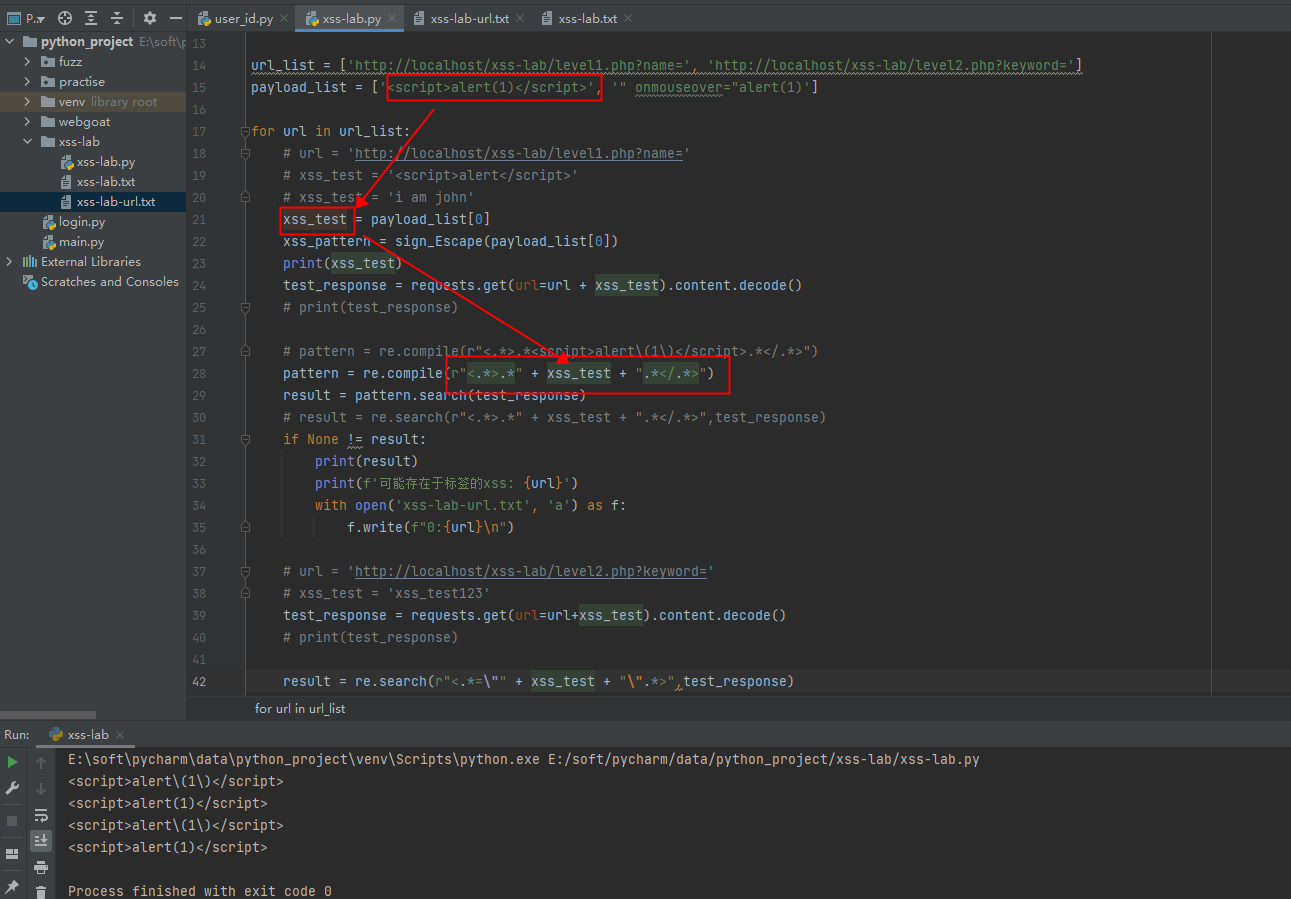Click the localhost level1.php link on line 18

pyautogui.click(x=518, y=154)
